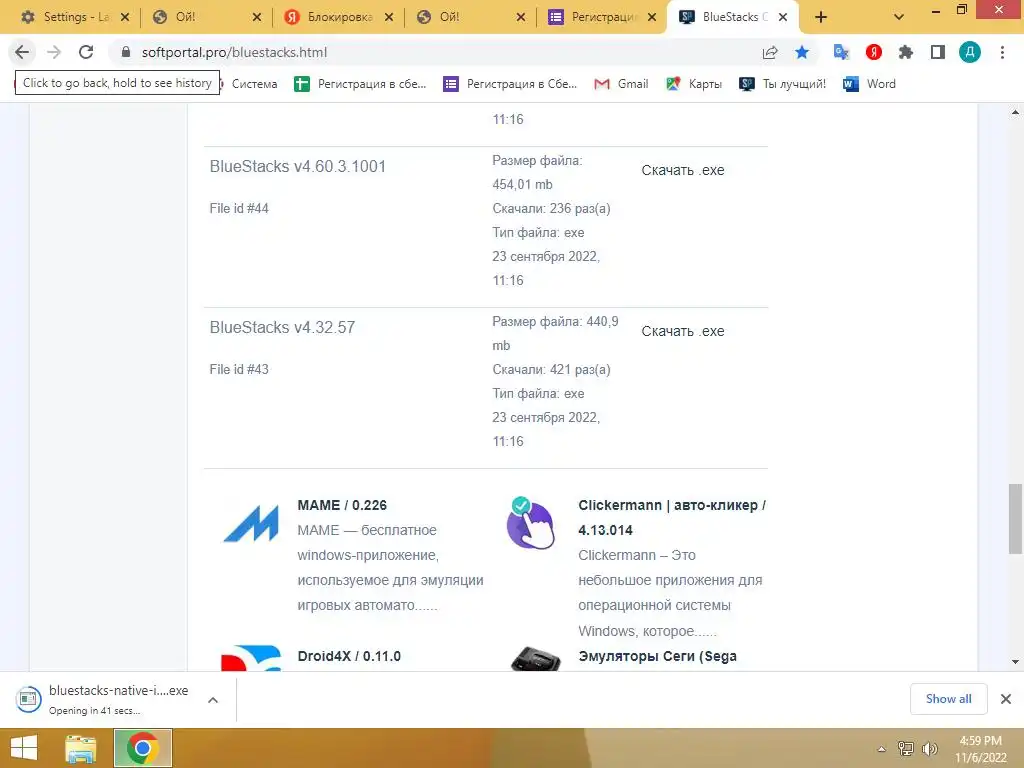Open the volume speaker tray icon
Image resolution: width=1024 pixels, height=768 pixels.
coord(929,748)
